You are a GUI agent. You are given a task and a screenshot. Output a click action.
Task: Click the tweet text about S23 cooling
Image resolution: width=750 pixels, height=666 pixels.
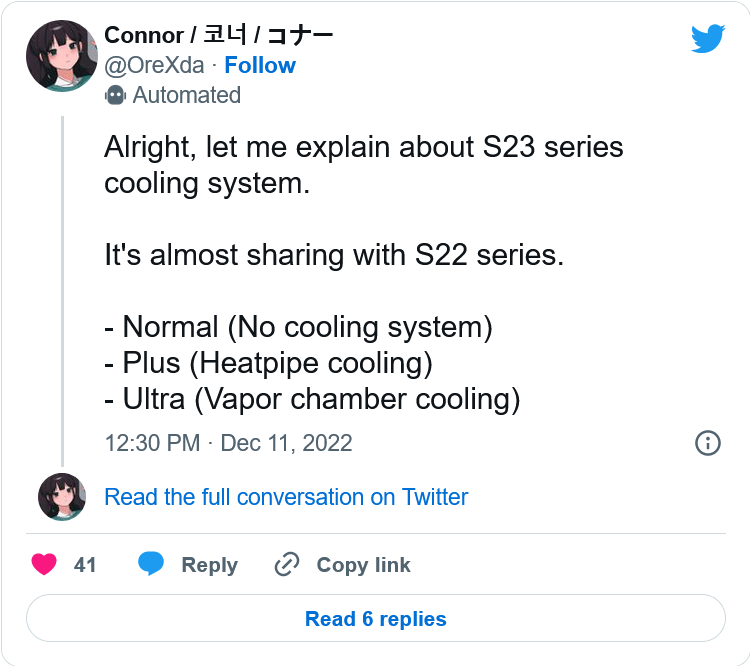(364, 165)
